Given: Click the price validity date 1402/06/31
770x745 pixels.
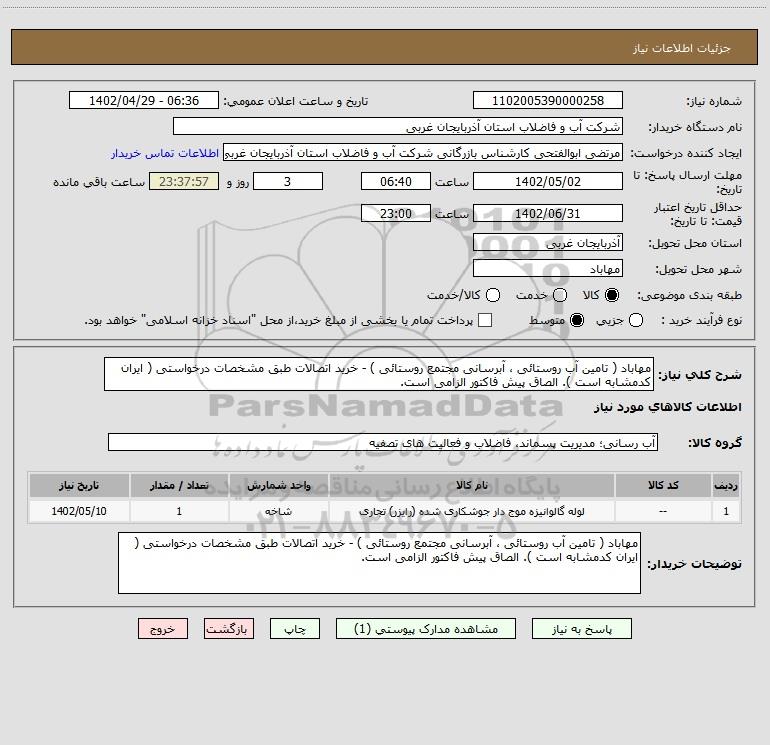Looking at the screenshot, I should 548,213.
